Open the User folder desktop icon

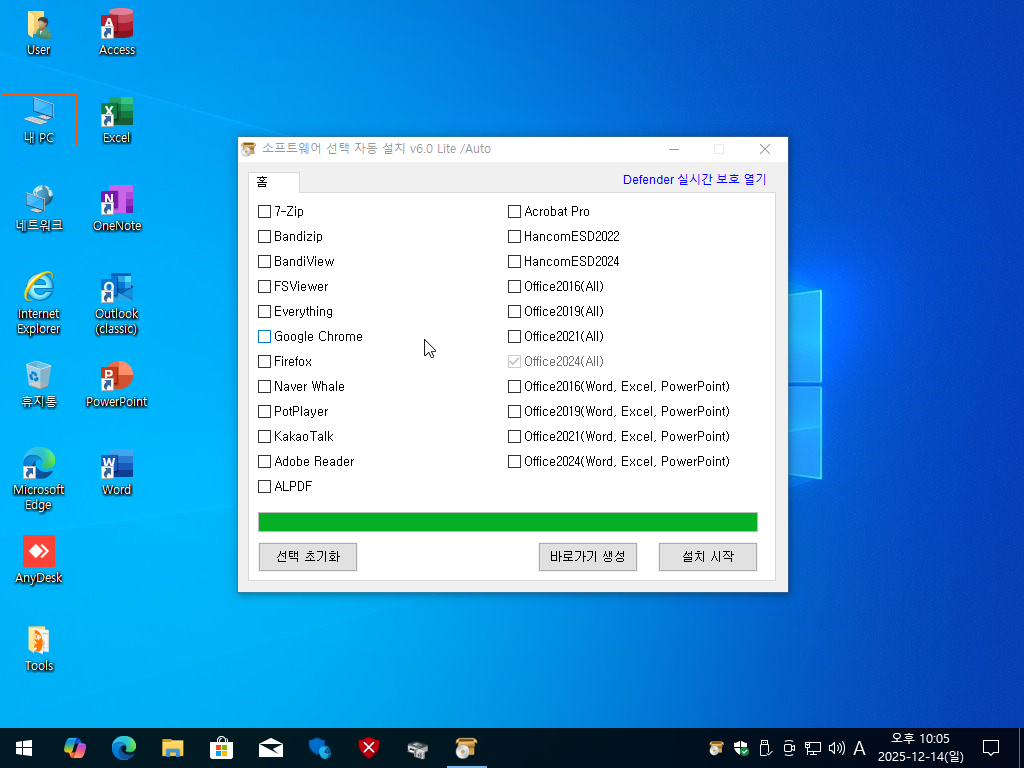tap(39, 33)
